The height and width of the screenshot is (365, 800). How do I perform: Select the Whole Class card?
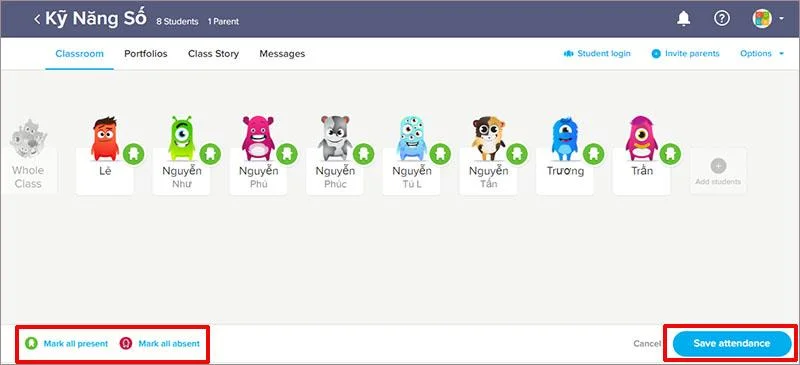click(28, 156)
